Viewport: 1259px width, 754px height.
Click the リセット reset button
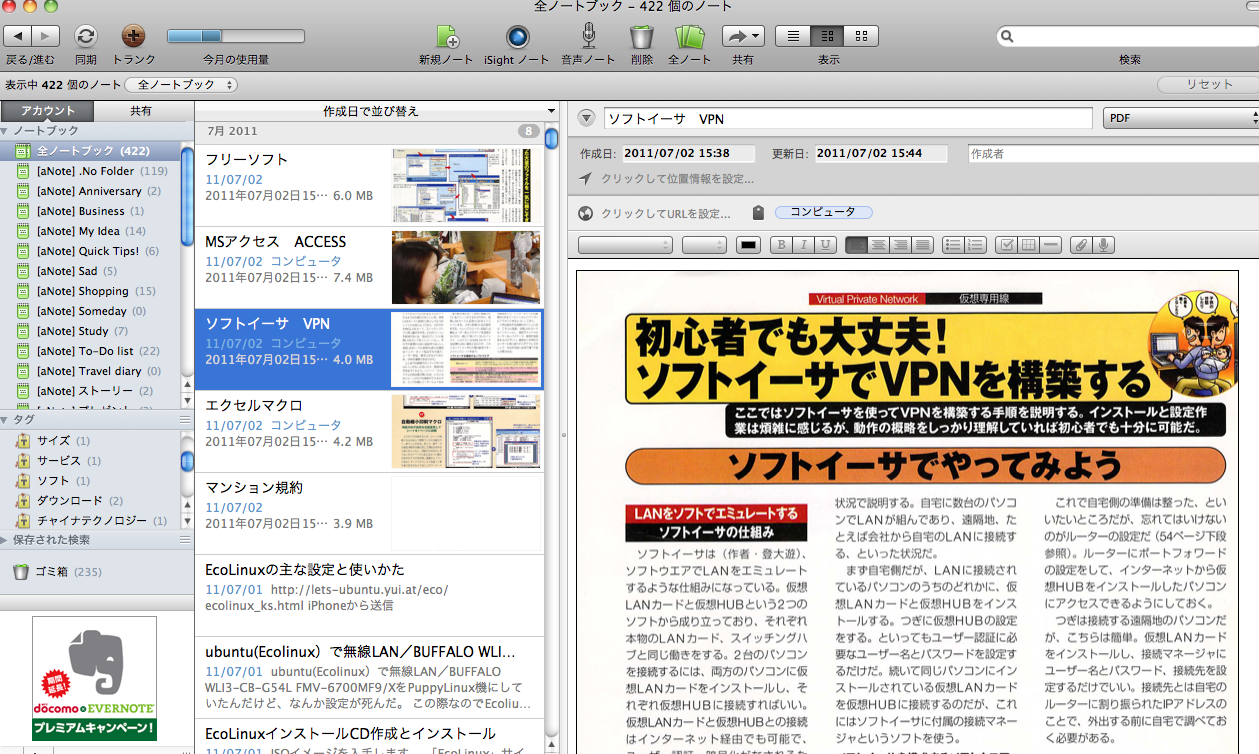click(1209, 85)
